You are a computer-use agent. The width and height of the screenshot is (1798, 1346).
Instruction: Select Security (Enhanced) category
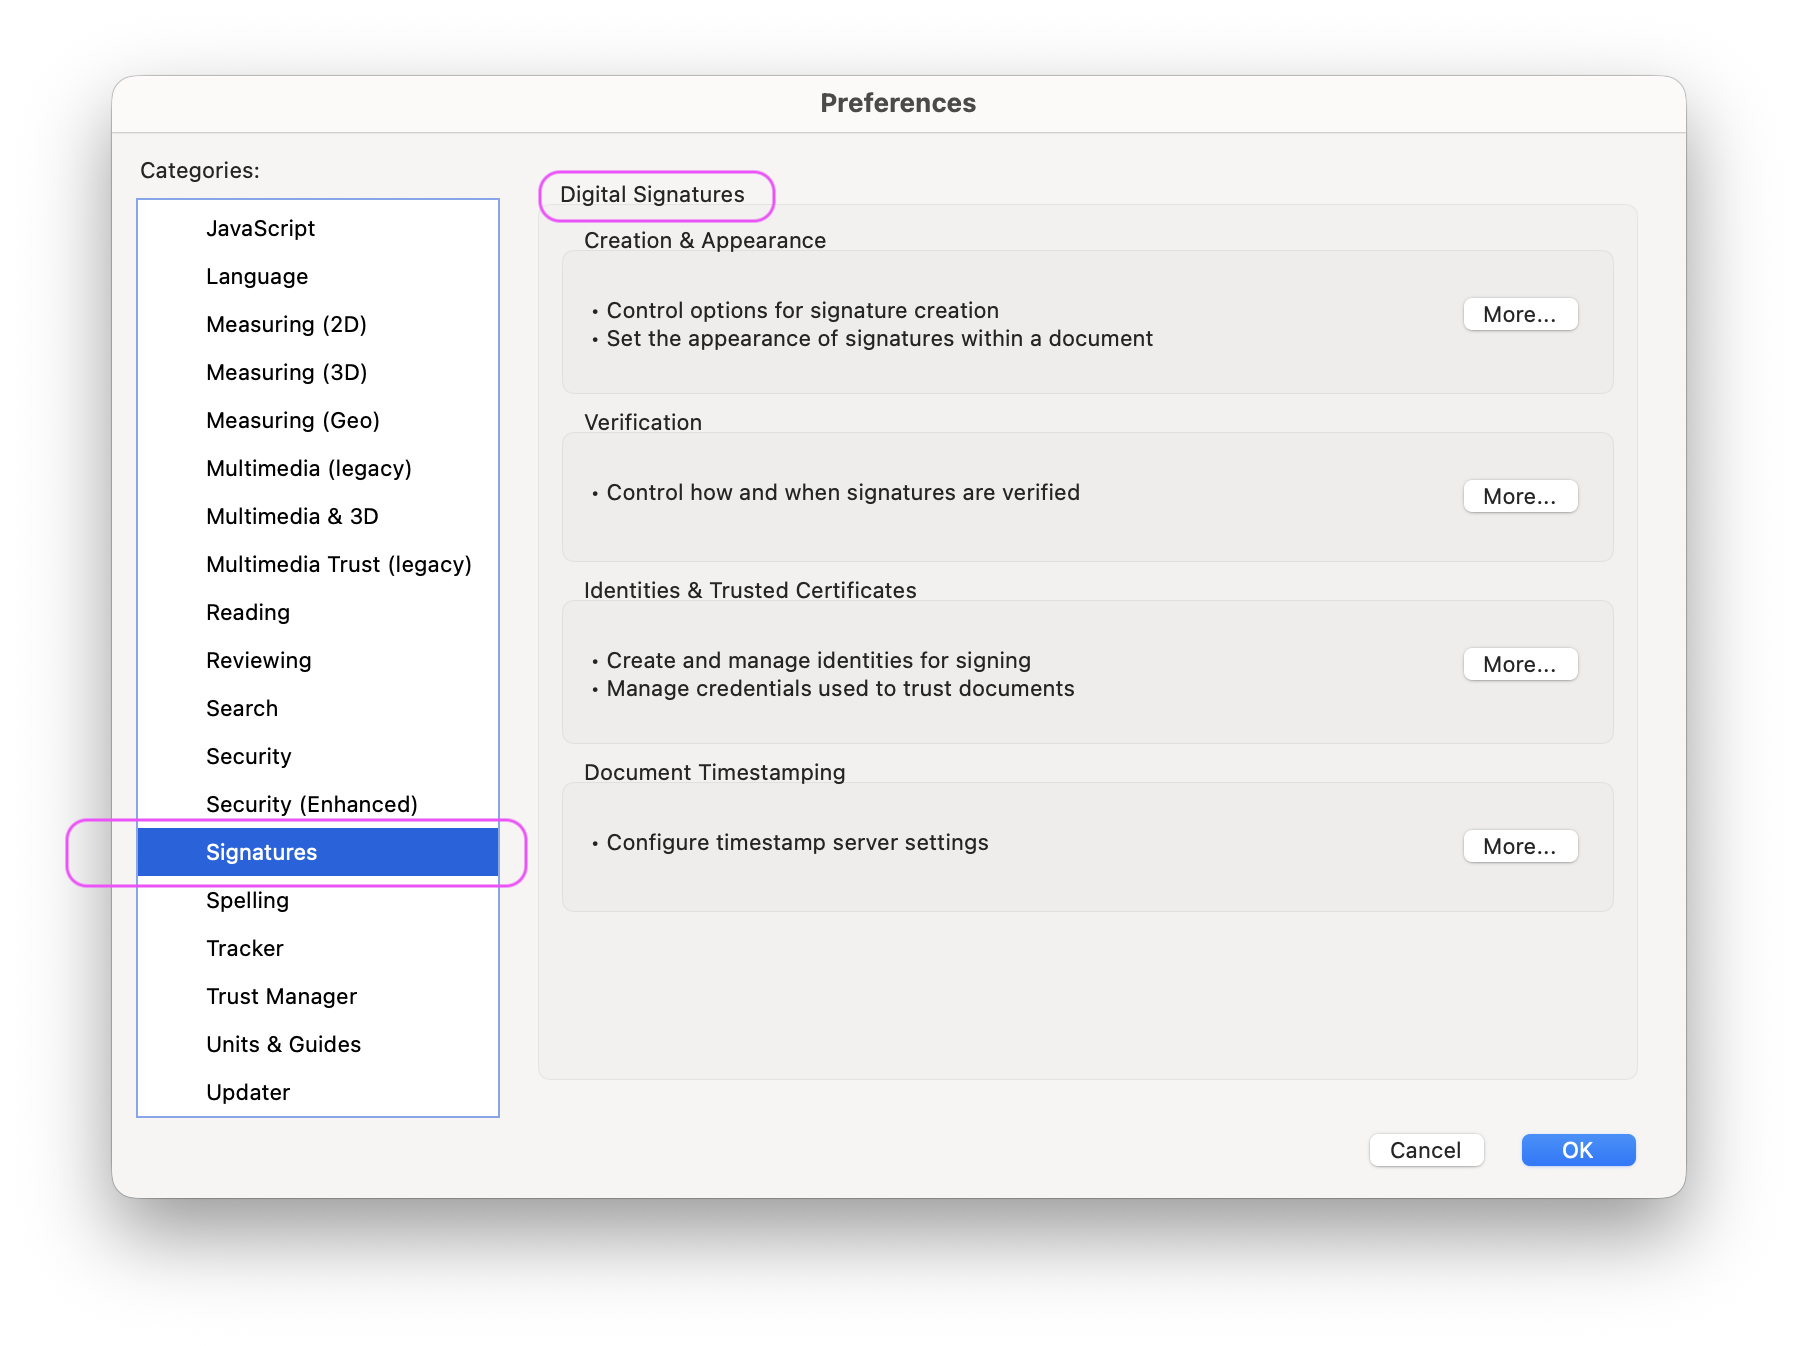tap(311, 804)
